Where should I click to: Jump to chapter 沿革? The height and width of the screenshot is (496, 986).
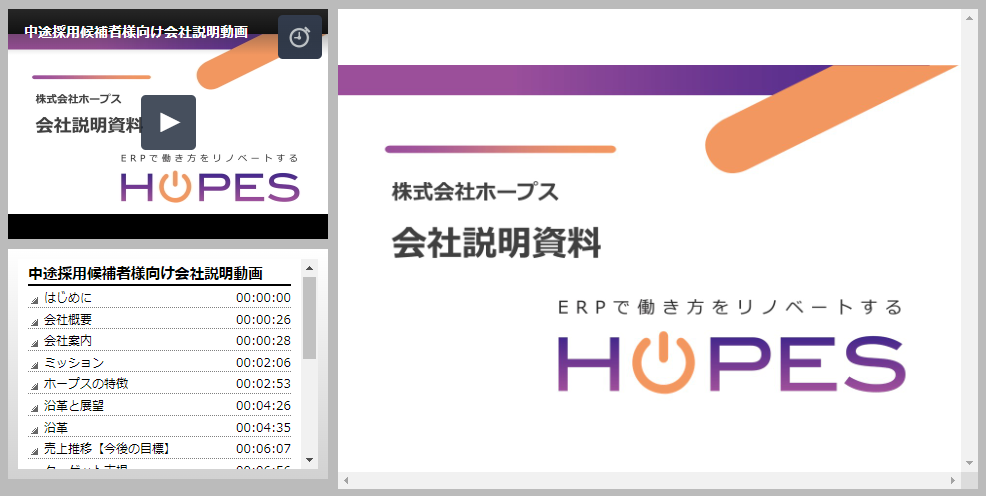click(55, 427)
